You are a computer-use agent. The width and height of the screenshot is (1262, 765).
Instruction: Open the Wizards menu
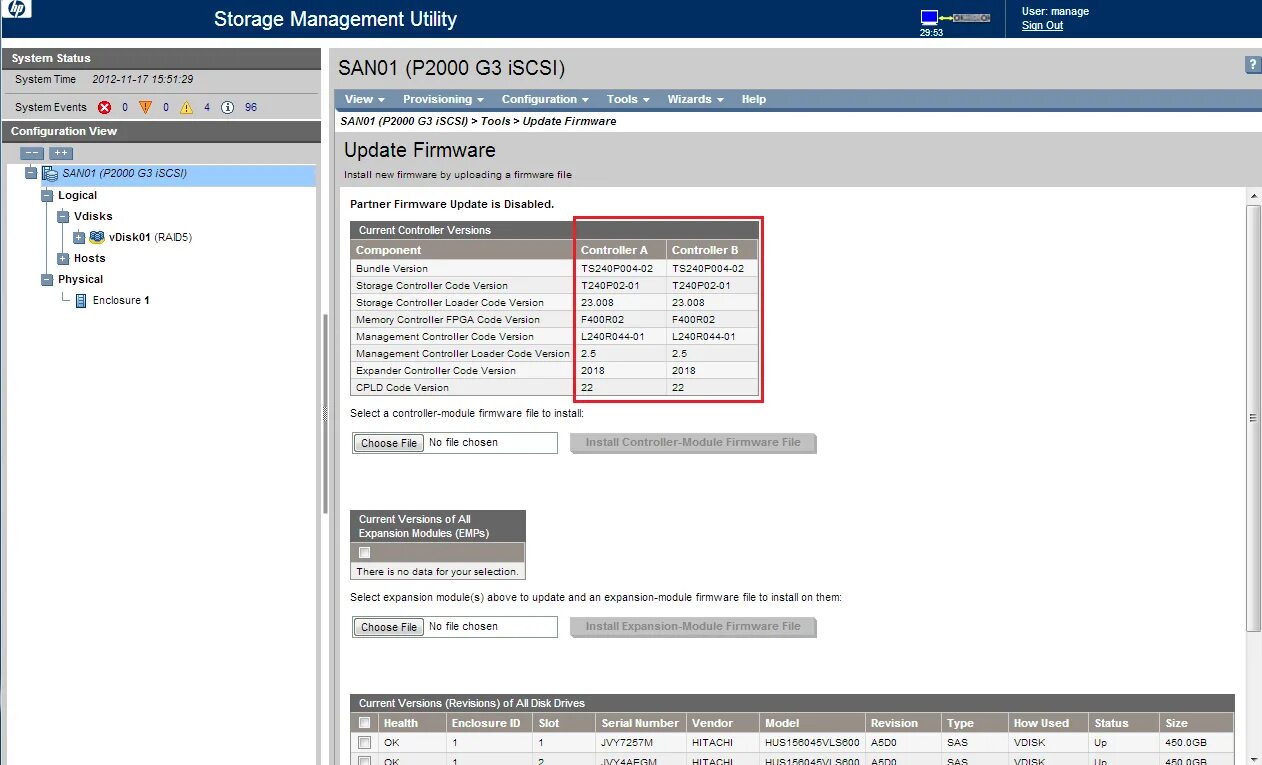tap(695, 99)
